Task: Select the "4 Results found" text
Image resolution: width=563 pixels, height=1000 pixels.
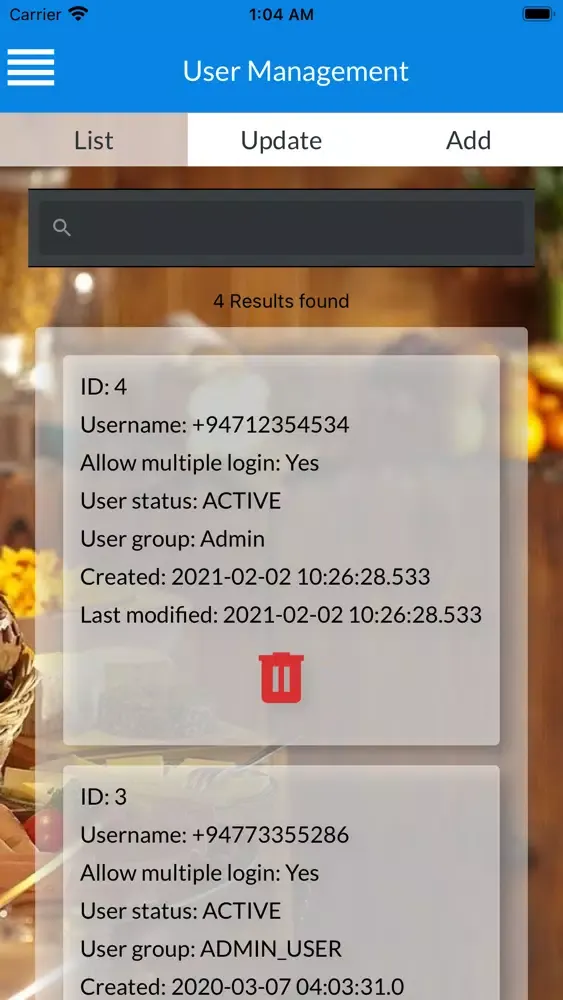Action: [281, 301]
